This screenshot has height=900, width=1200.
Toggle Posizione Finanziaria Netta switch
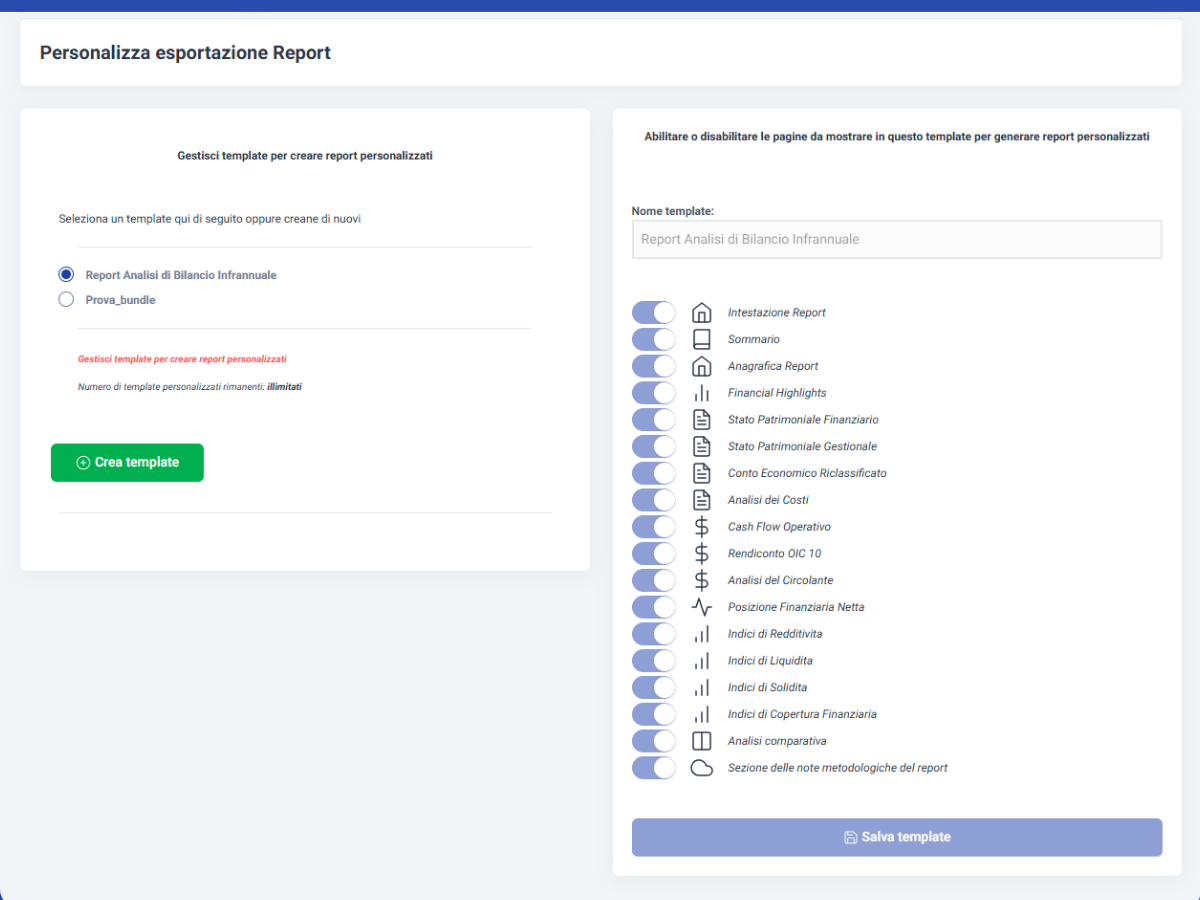[x=654, y=607]
